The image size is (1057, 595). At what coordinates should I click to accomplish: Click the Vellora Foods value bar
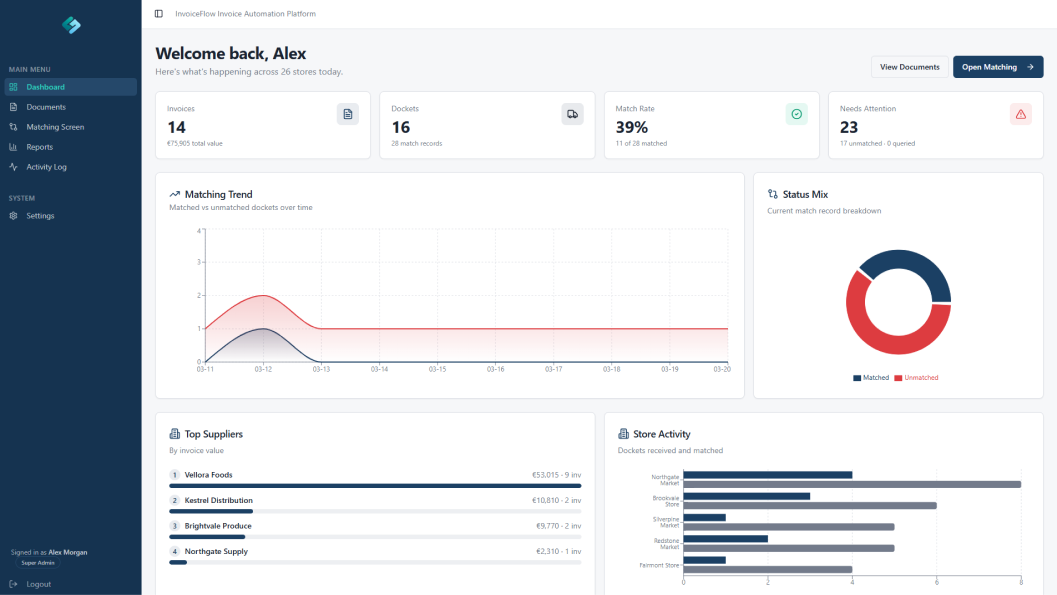pyautogui.click(x=375, y=486)
